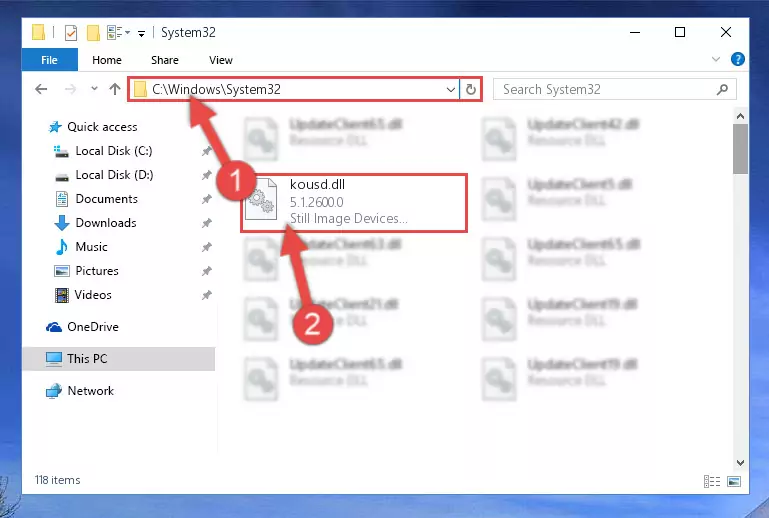Click the Search System32 box
Viewport: 769px width, 518px height.
click(614, 89)
